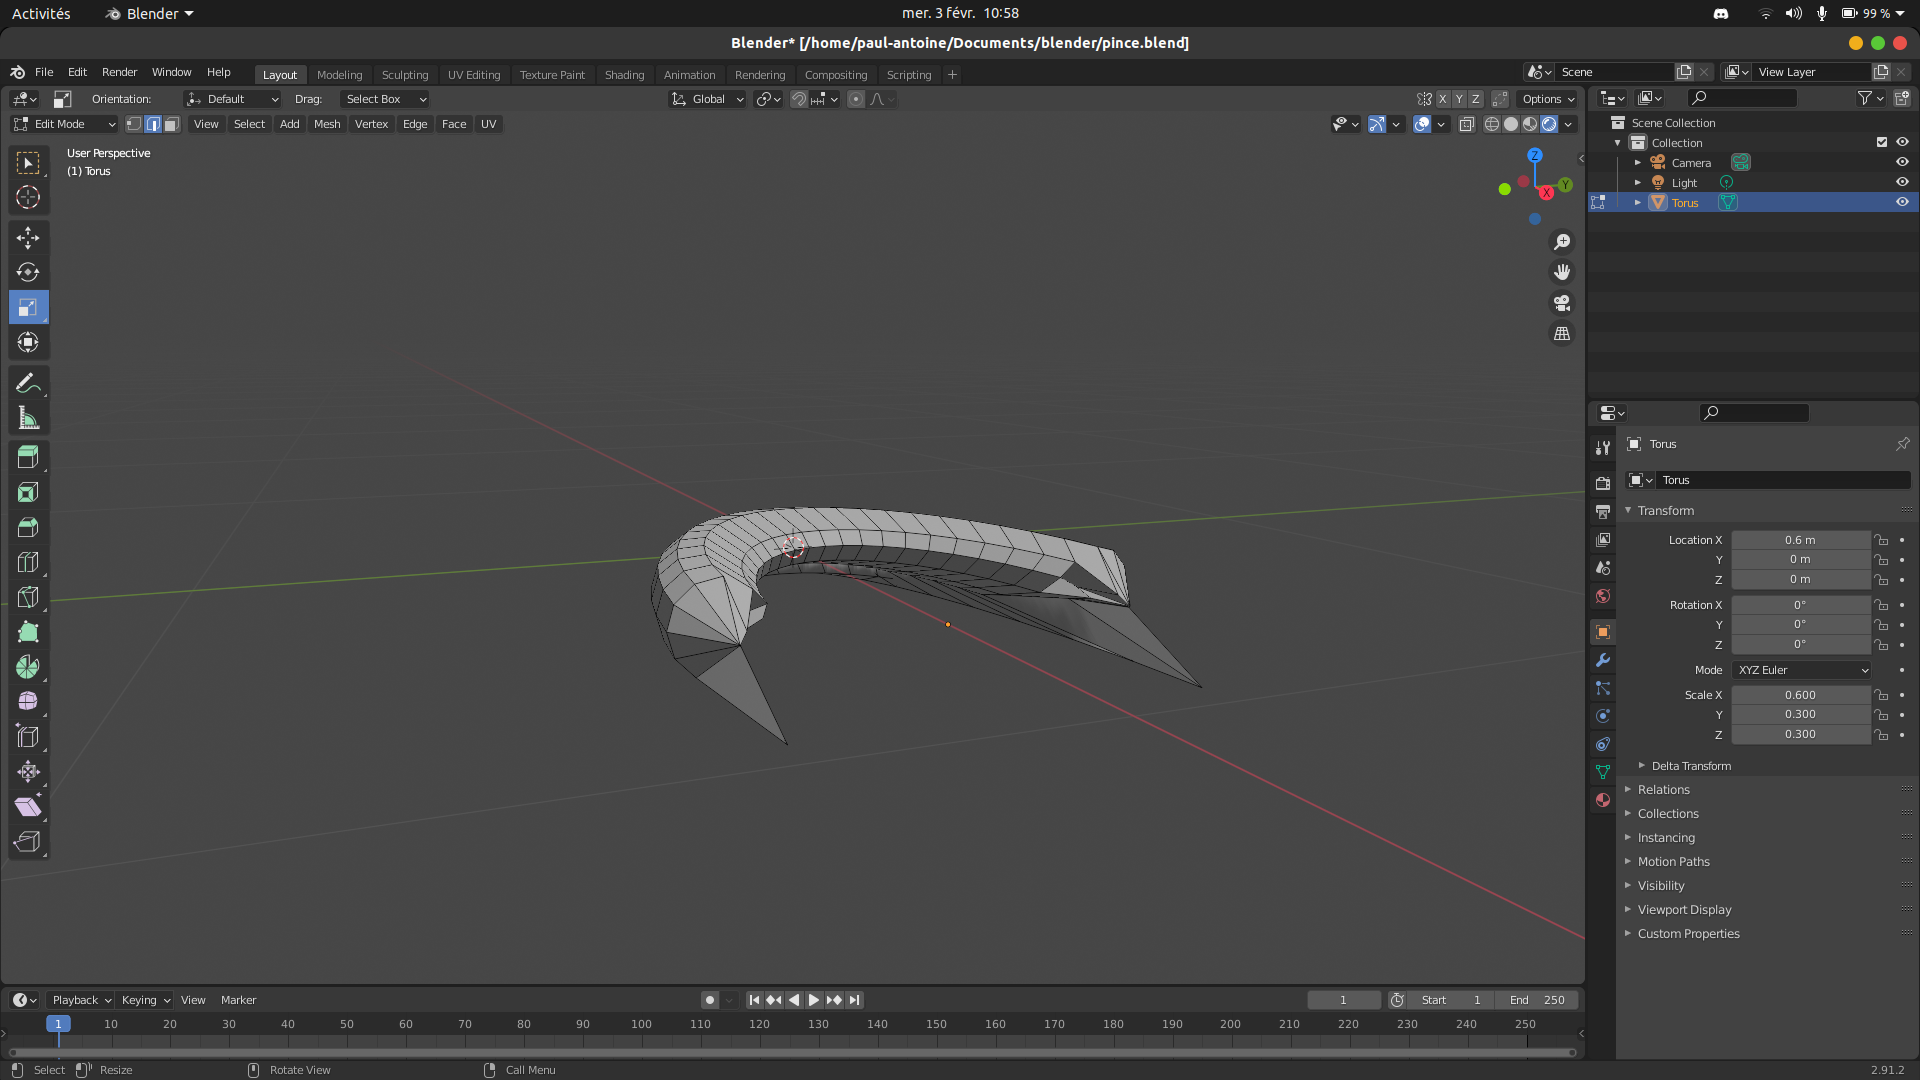Open the XYZ Euler rotation mode dropdown
Image resolution: width=1920 pixels, height=1080 pixels.
[x=1802, y=670]
